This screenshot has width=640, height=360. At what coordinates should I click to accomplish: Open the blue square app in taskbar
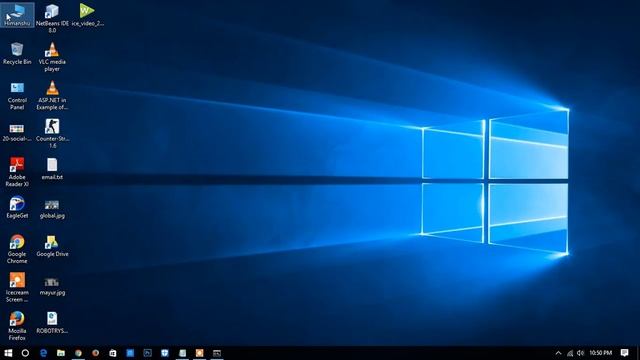(x=130, y=353)
